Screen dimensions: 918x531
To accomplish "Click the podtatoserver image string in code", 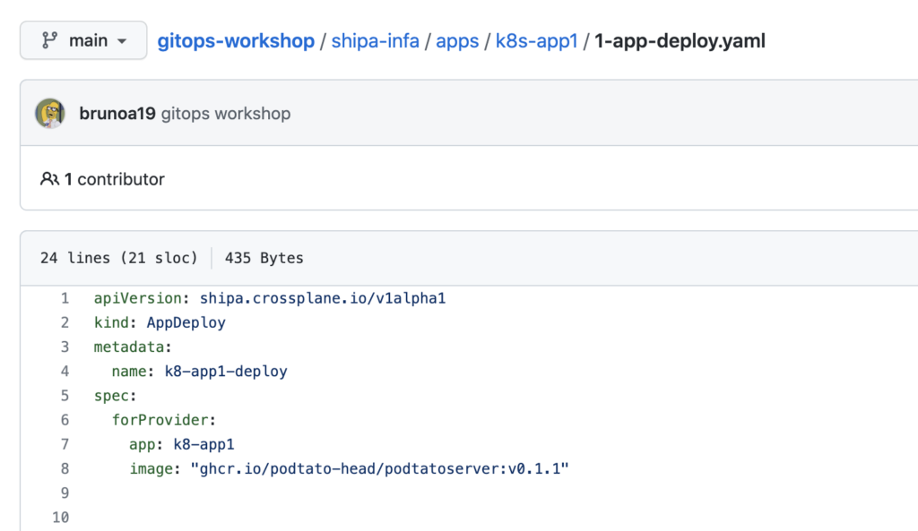I will coord(379,468).
